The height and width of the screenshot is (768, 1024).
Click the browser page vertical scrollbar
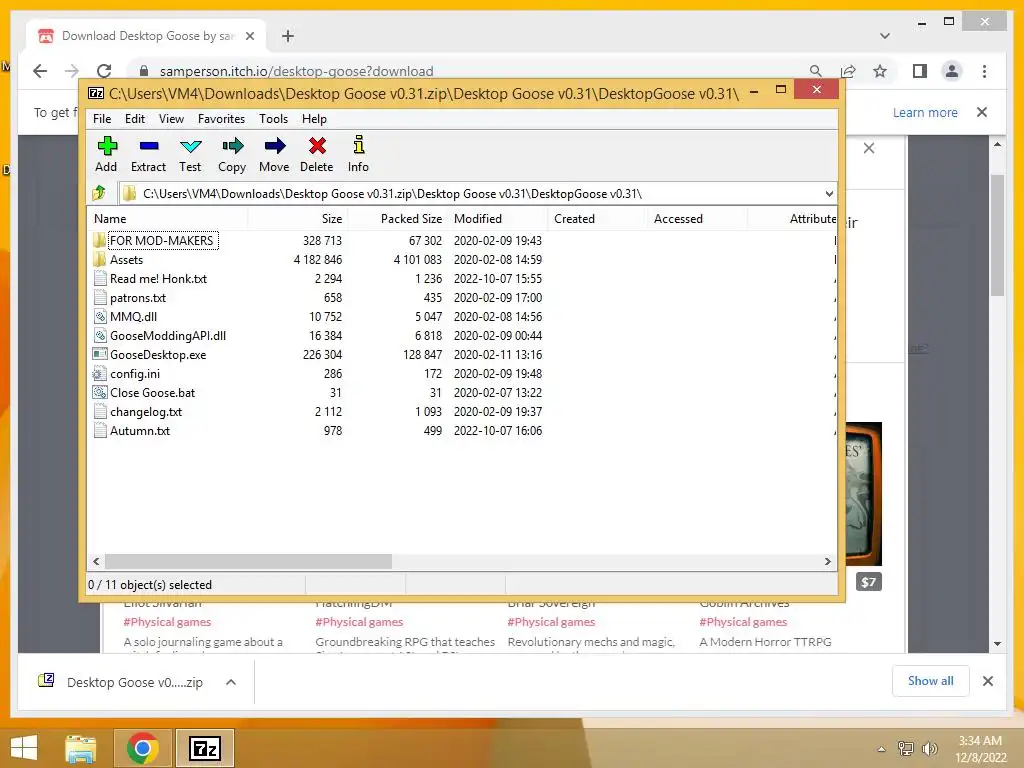[x=997, y=235]
